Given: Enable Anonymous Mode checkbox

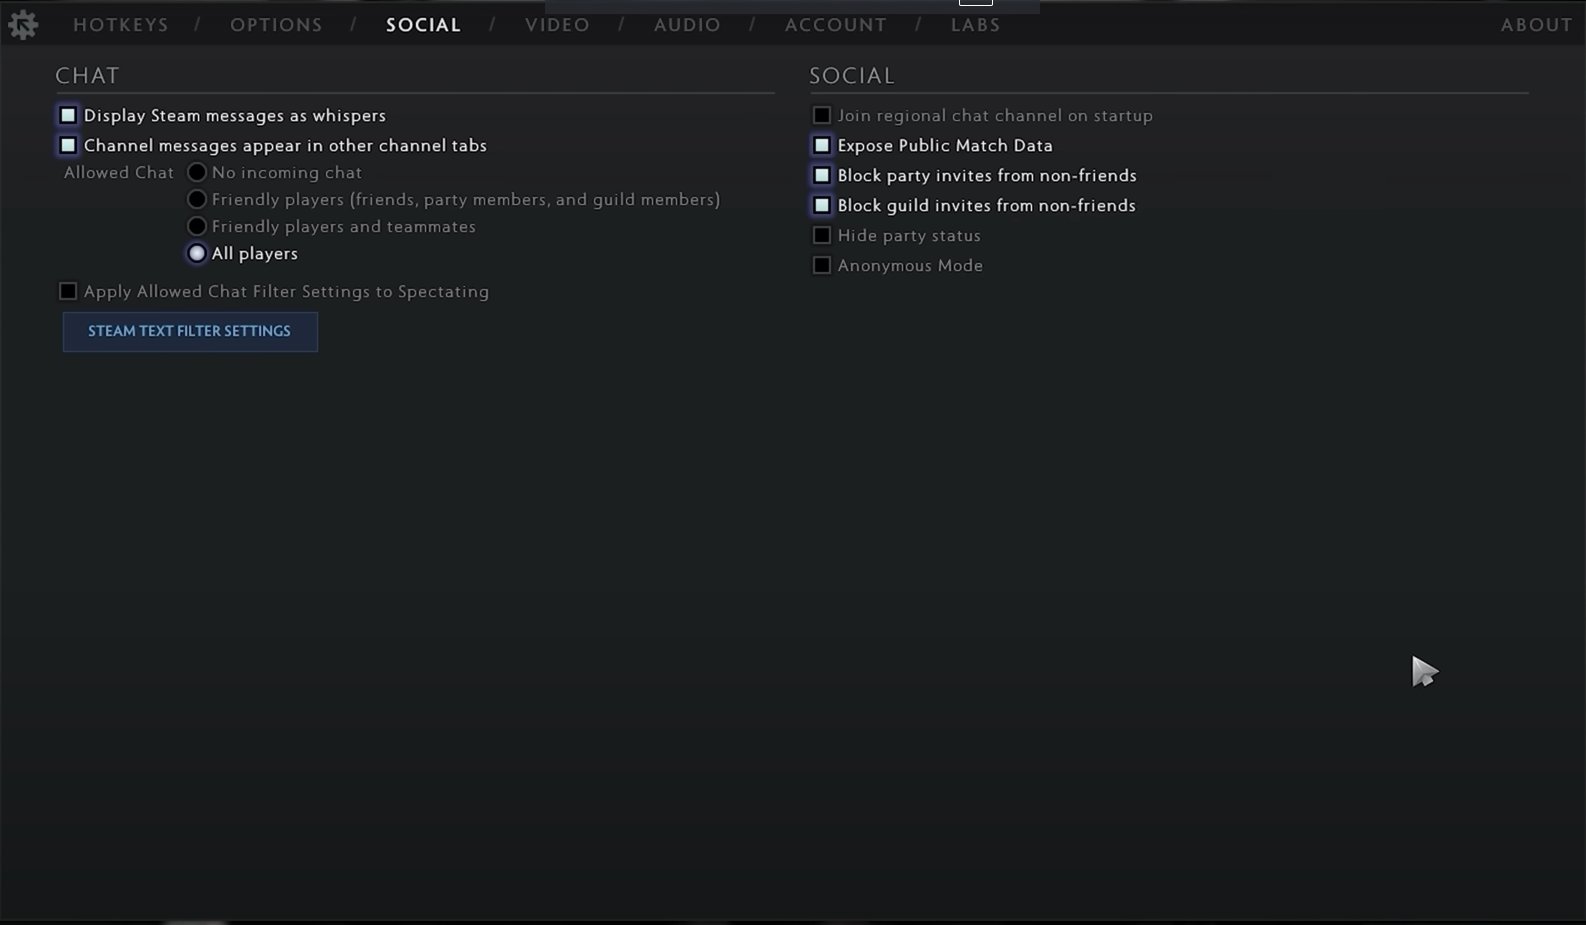Looking at the screenshot, I should [x=822, y=266].
